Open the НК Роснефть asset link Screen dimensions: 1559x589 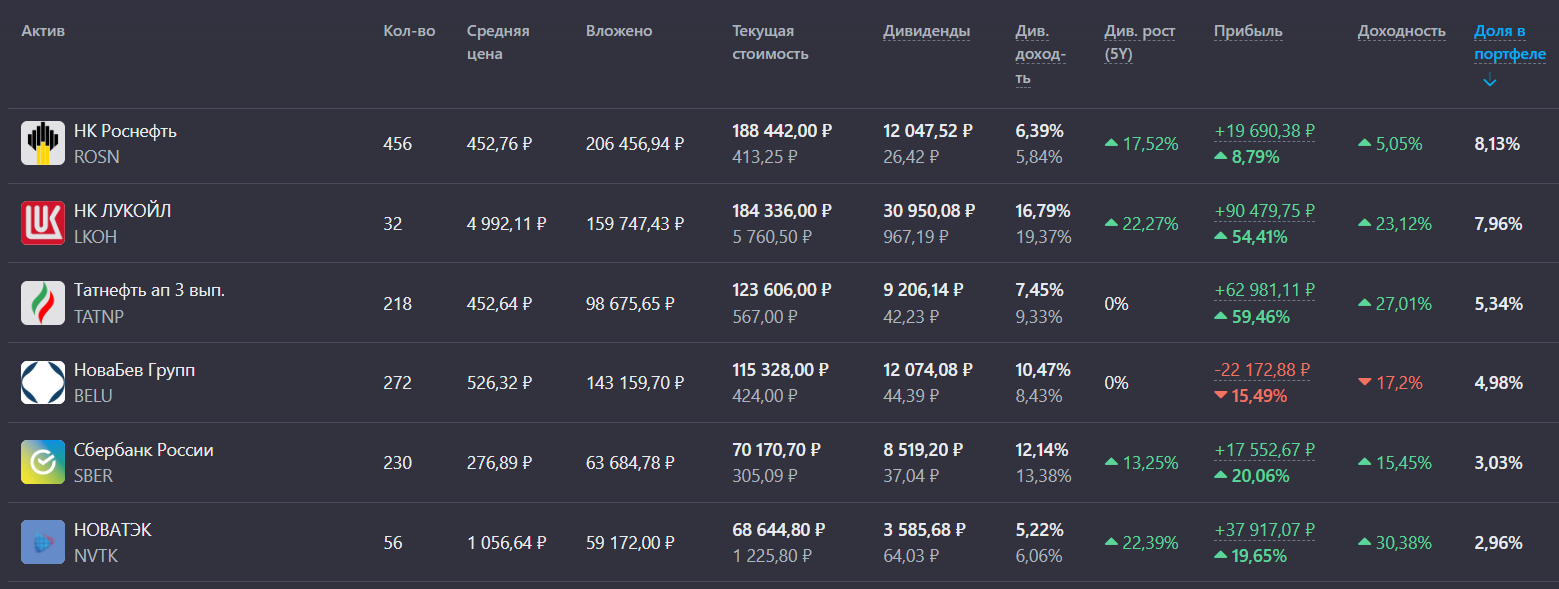[125, 131]
